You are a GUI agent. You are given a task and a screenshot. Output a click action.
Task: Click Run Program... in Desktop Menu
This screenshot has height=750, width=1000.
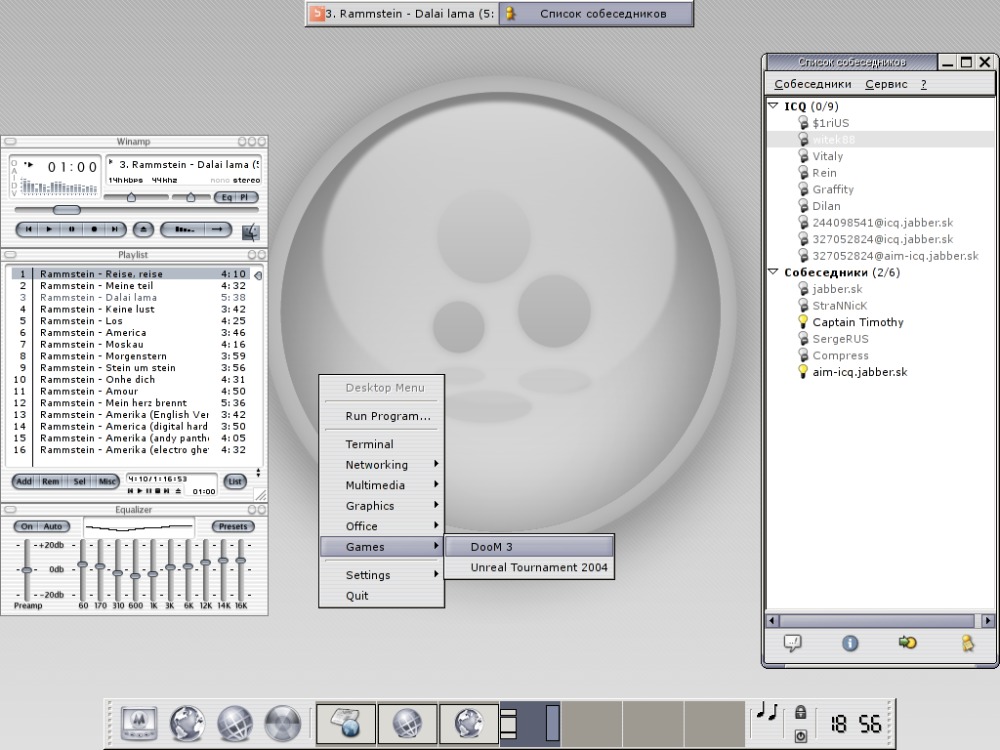[381, 416]
